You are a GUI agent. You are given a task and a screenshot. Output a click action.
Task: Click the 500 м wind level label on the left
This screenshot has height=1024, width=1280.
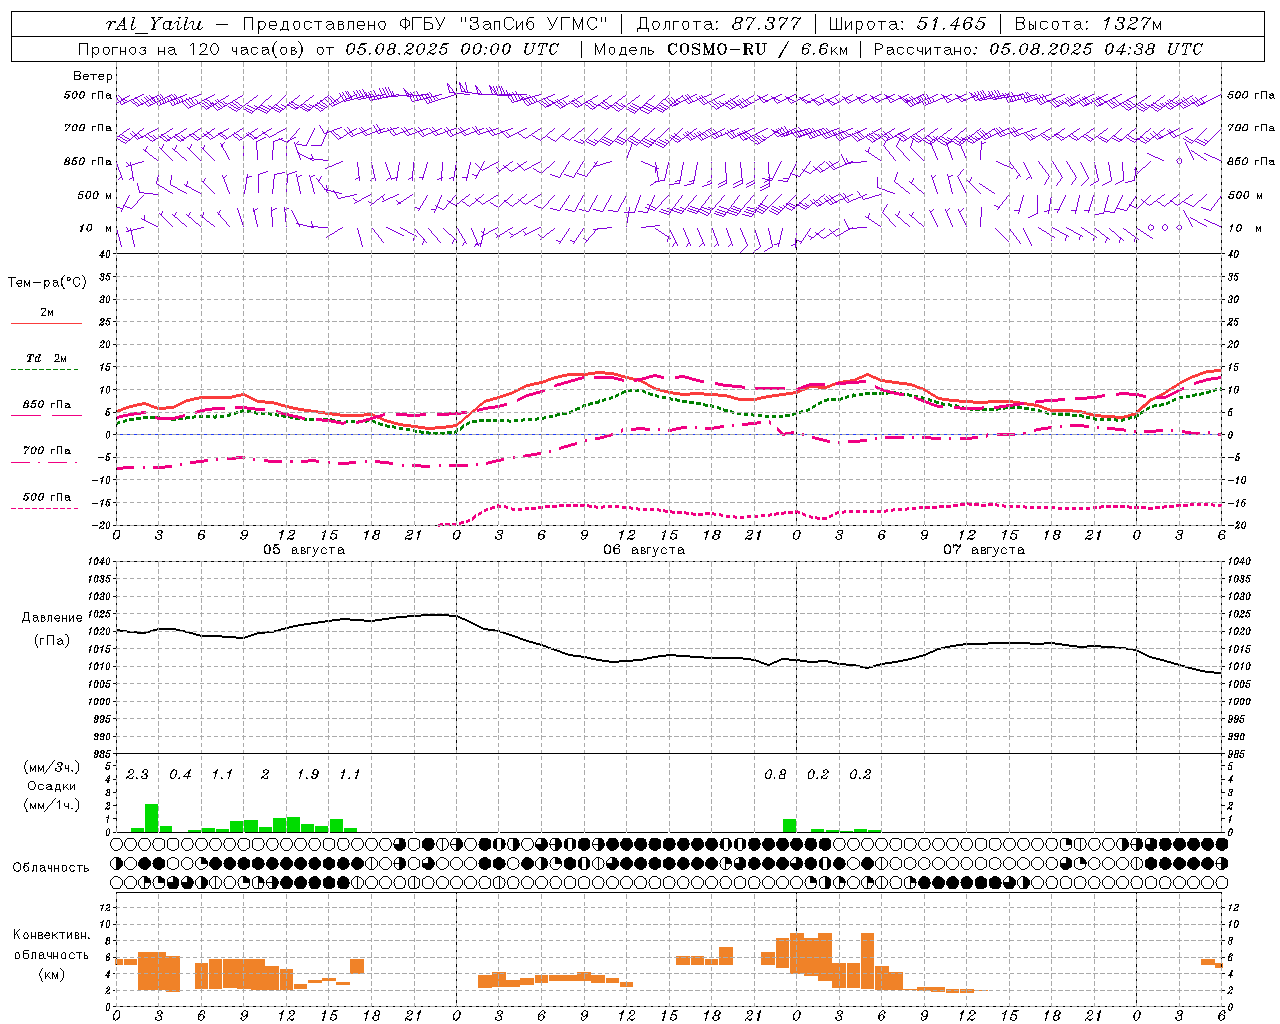pyautogui.click(x=94, y=195)
